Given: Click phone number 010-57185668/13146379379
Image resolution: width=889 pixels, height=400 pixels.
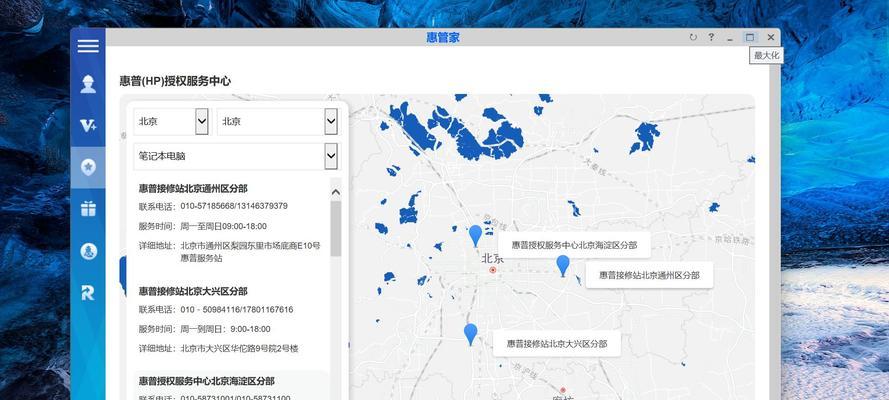Looking at the screenshot, I should (234, 206).
